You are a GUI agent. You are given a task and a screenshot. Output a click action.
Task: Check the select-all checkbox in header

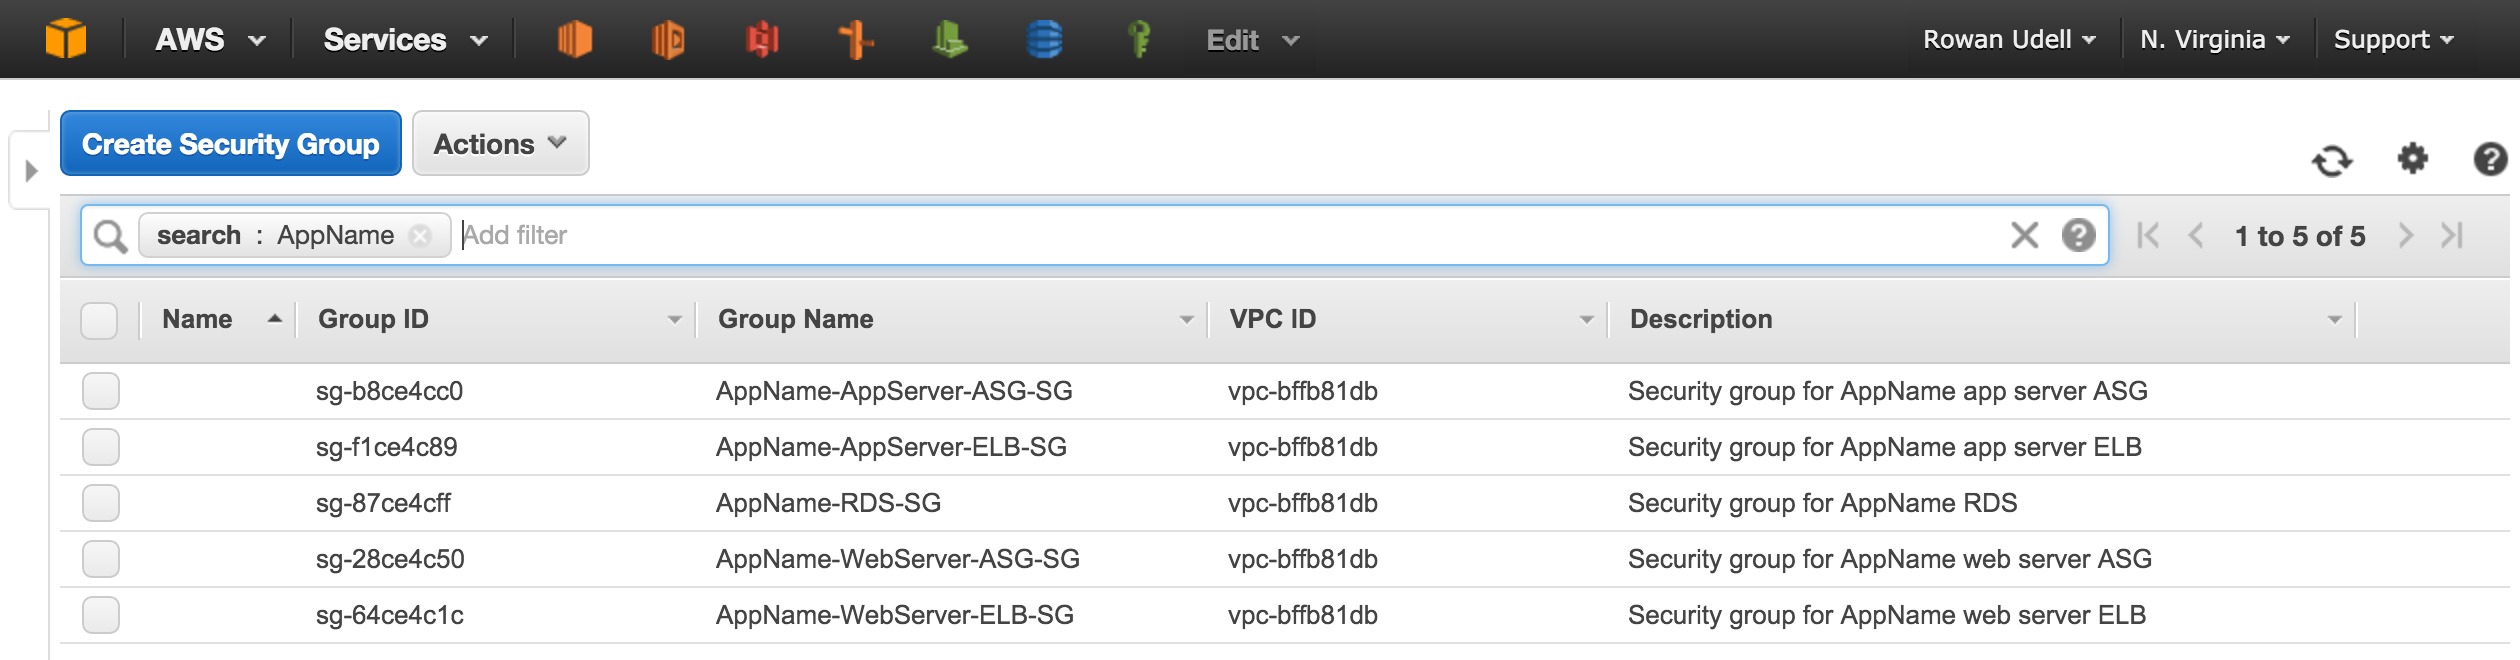coord(100,318)
